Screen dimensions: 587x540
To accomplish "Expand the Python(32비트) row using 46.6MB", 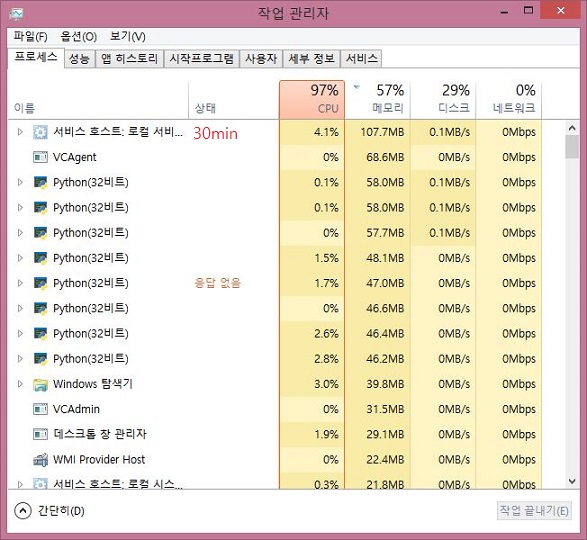I will 20,308.
